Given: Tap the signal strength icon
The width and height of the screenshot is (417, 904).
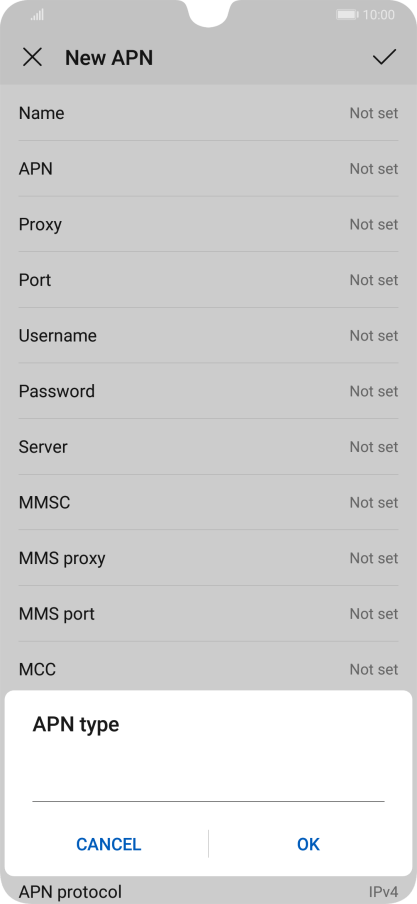Looking at the screenshot, I should [x=37, y=15].
